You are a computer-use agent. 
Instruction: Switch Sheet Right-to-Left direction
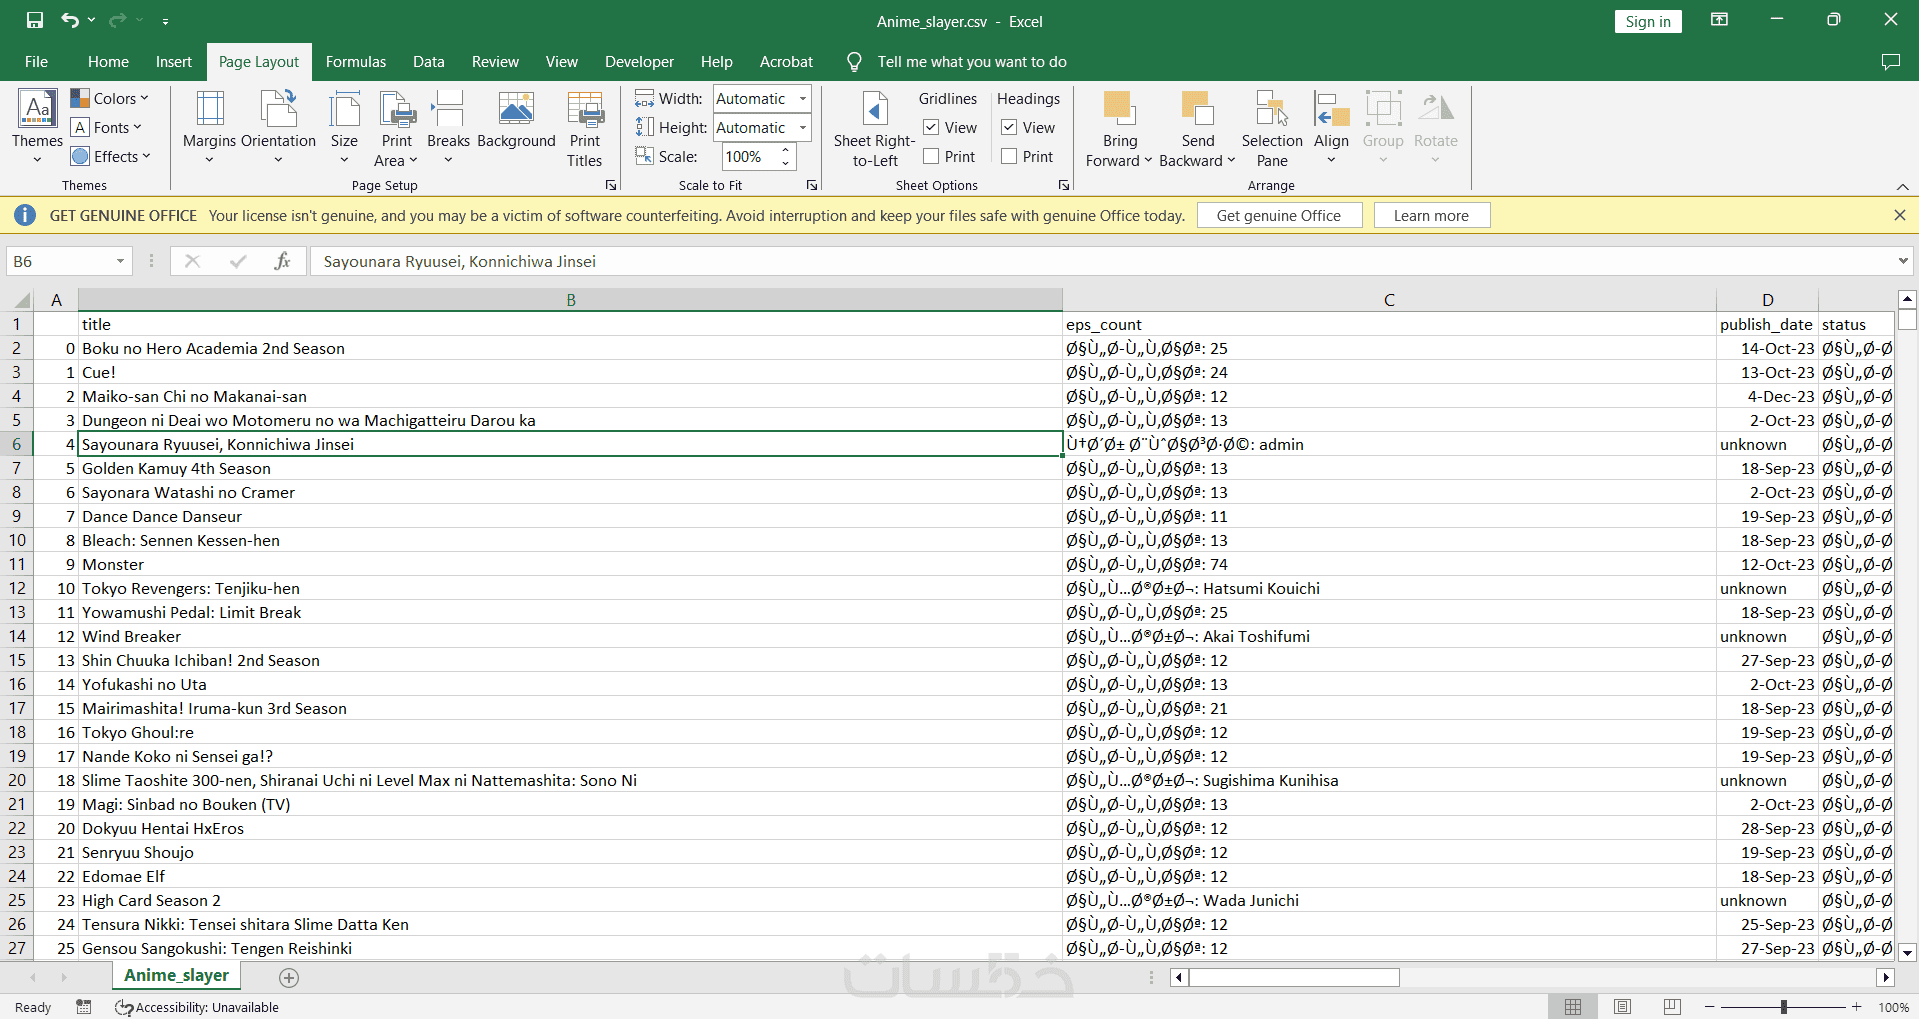pyautogui.click(x=875, y=128)
